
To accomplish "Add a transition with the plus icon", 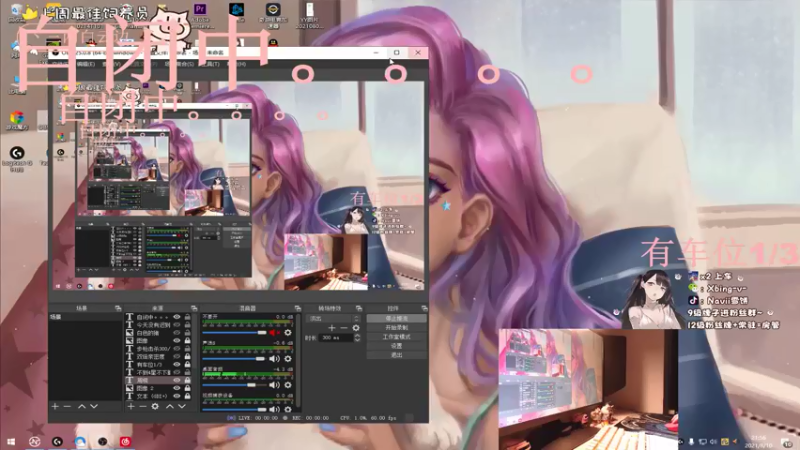I will pyautogui.click(x=332, y=328).
